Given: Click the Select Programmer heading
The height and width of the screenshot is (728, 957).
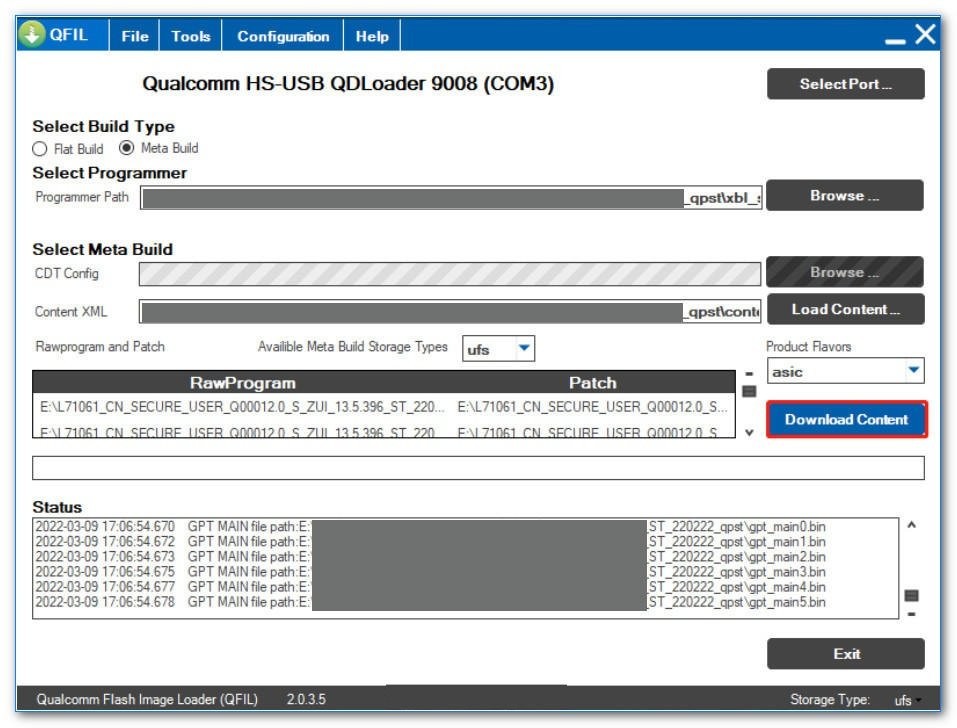Looking at the screenshot, I should (x=110, y=173).
